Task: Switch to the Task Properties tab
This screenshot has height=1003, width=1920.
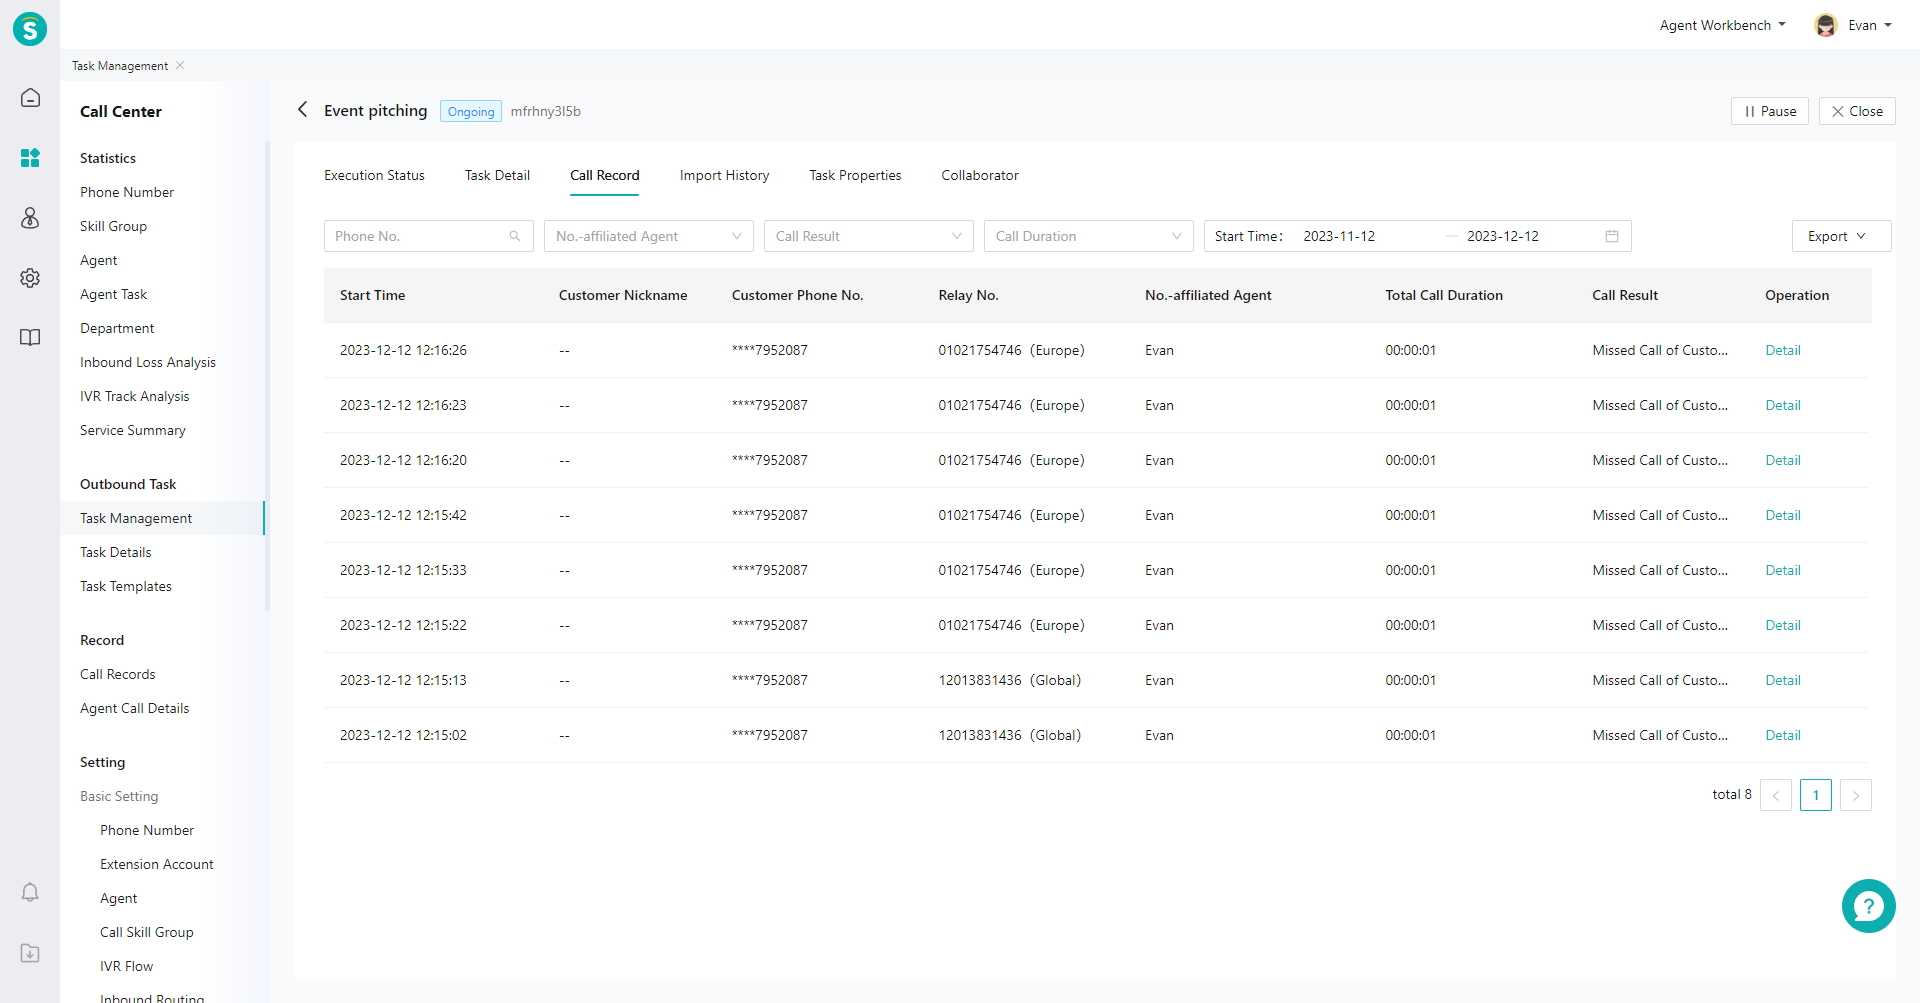Action: [x=855, y=175]
